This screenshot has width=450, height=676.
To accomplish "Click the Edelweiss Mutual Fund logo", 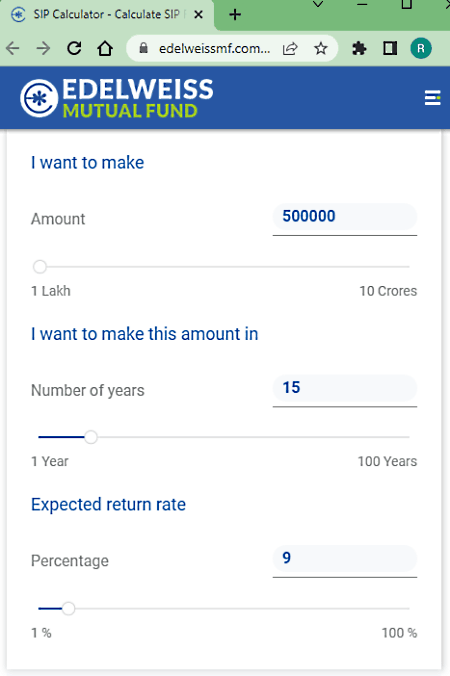I will [116, 98].
